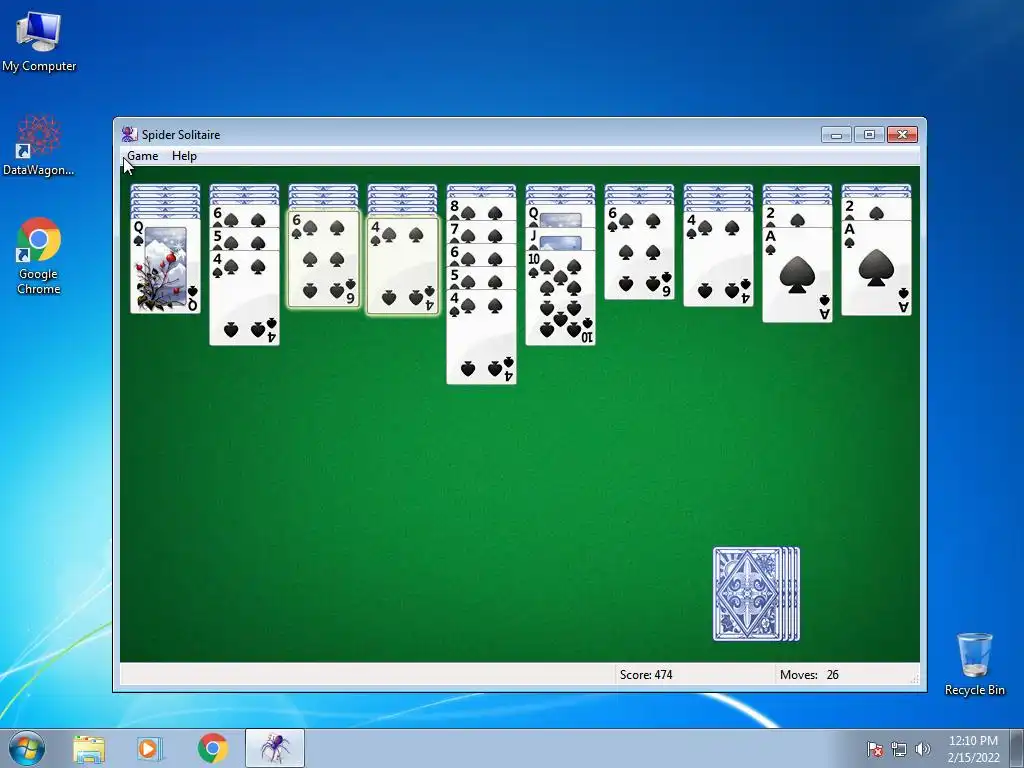Maximize the Spider Solitaire window
The image size is (1024, 768).
coord(869,135)
